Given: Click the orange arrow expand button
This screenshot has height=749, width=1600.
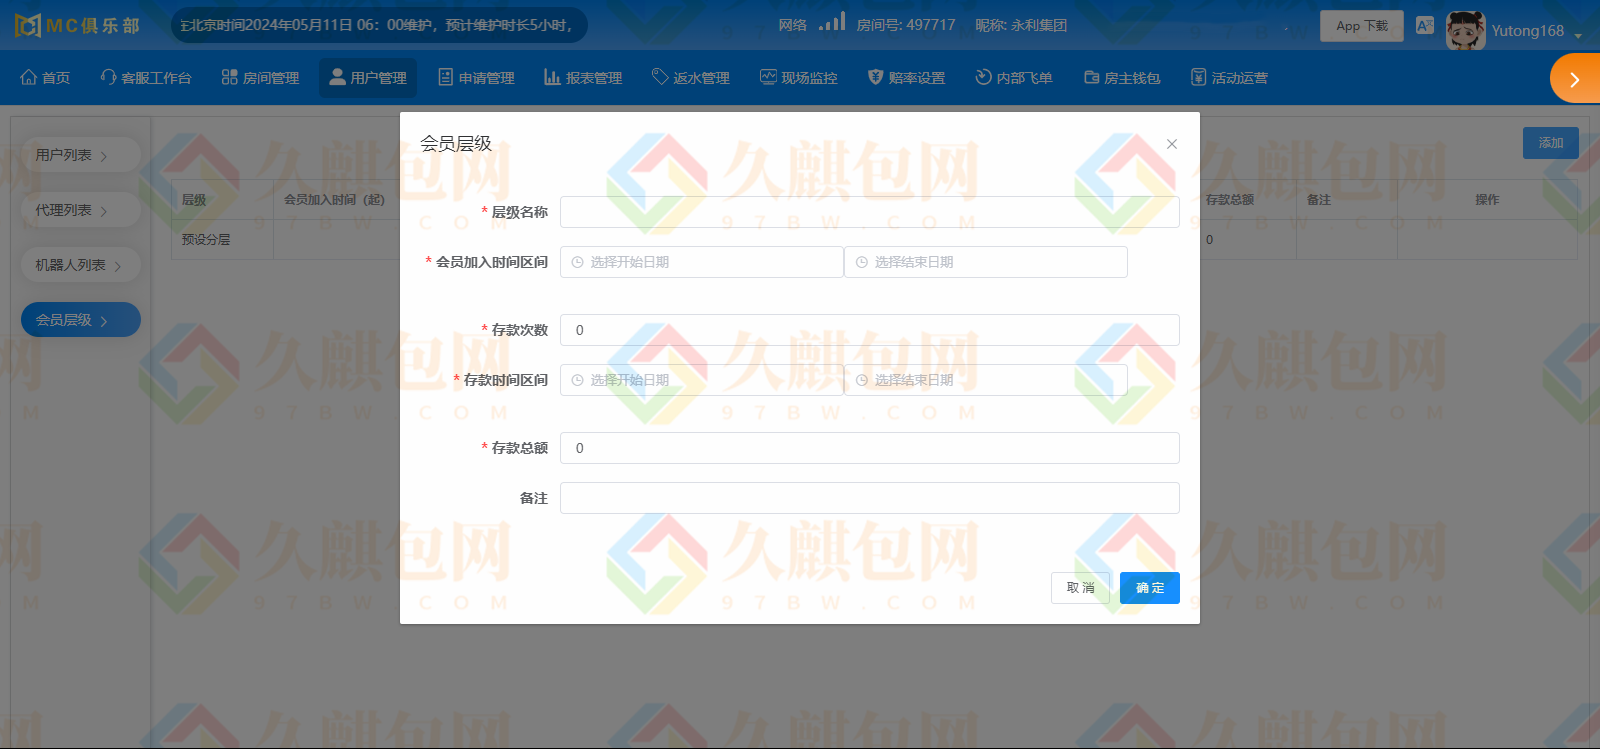Looking at the screenshot, I should [1575, 79].
